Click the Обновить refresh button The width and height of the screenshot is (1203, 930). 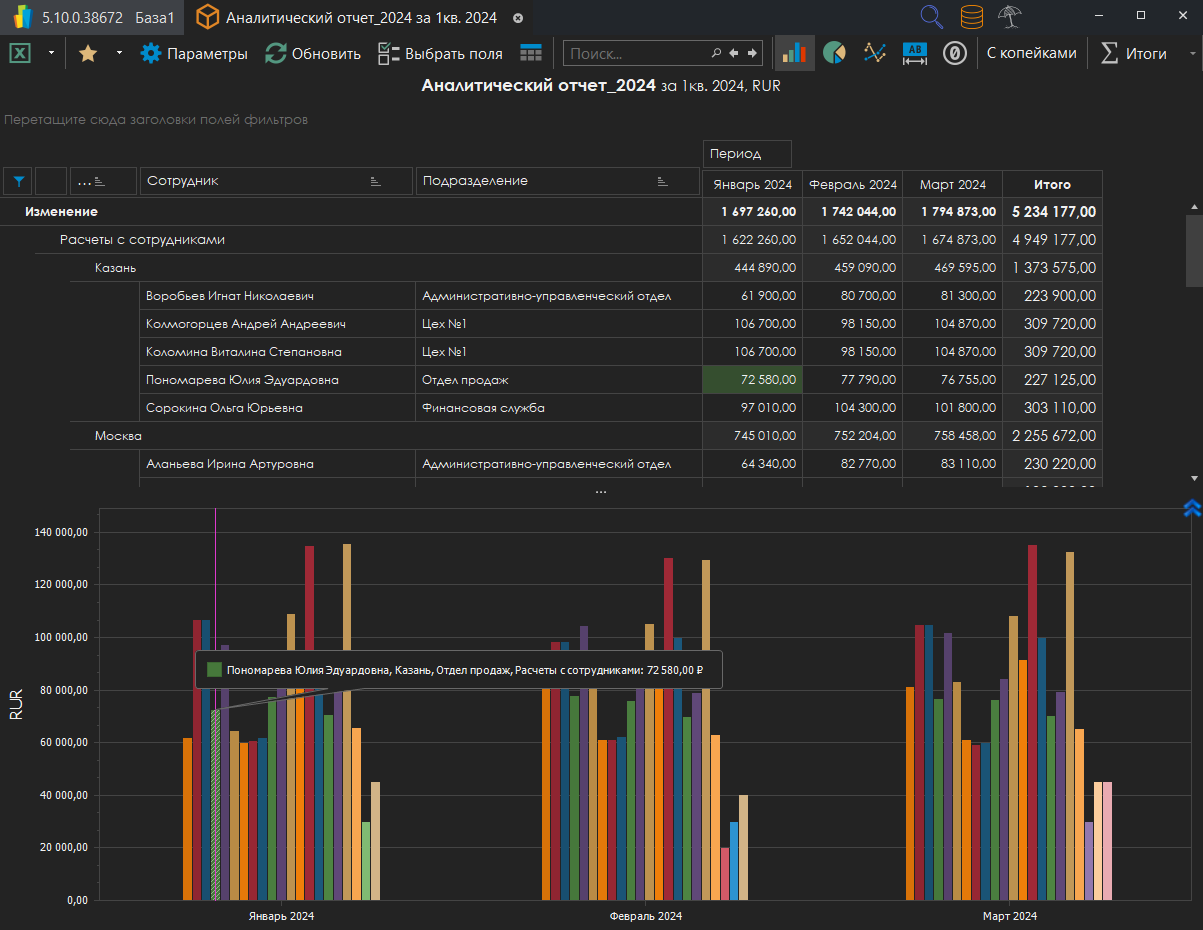click(x=313, y=54)
